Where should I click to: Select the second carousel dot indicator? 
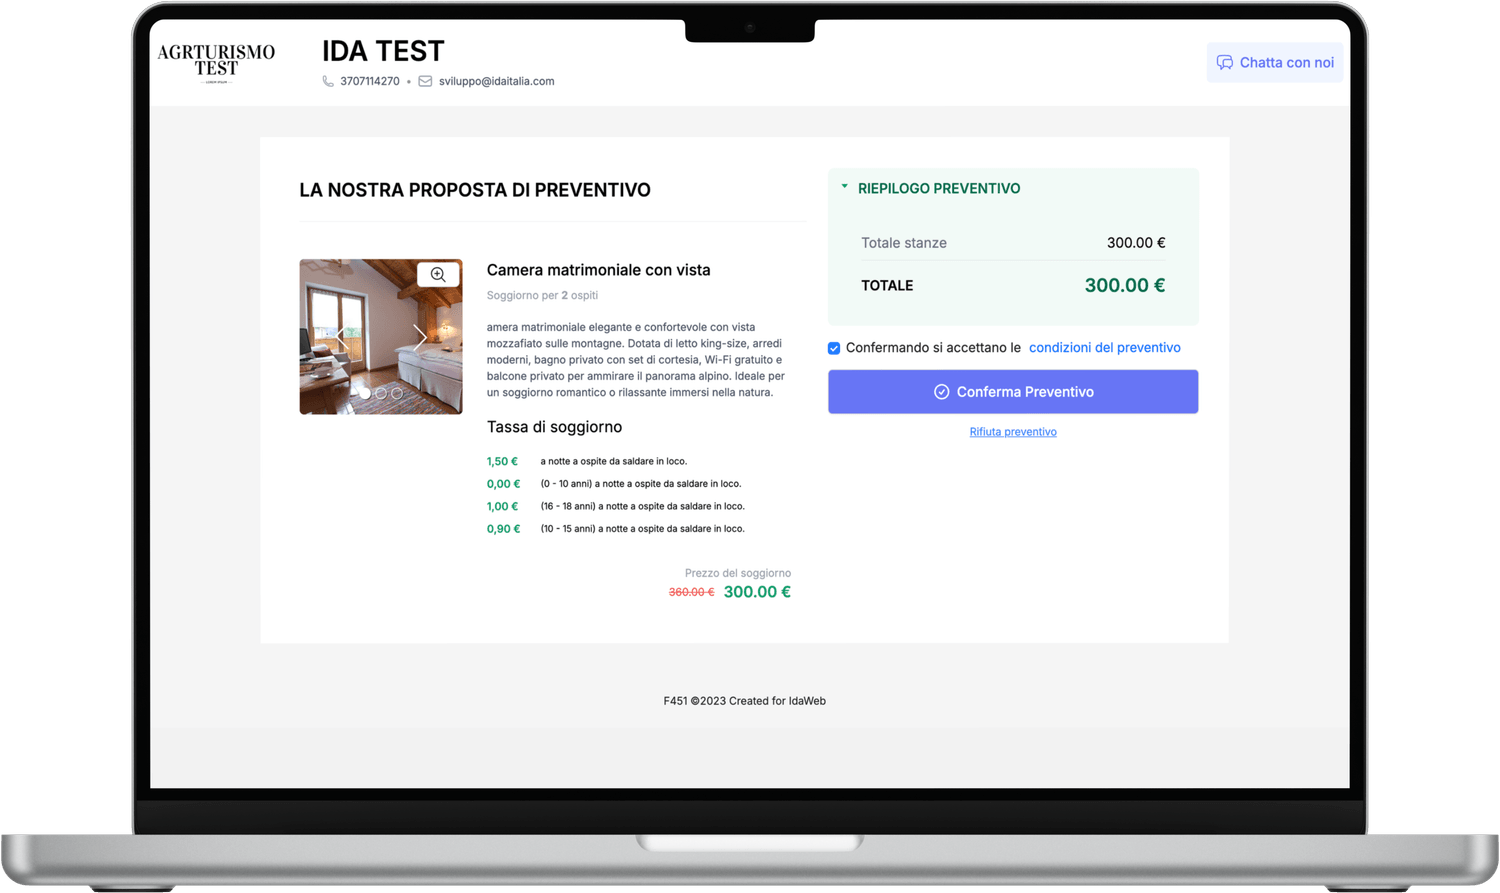(381, 394)
